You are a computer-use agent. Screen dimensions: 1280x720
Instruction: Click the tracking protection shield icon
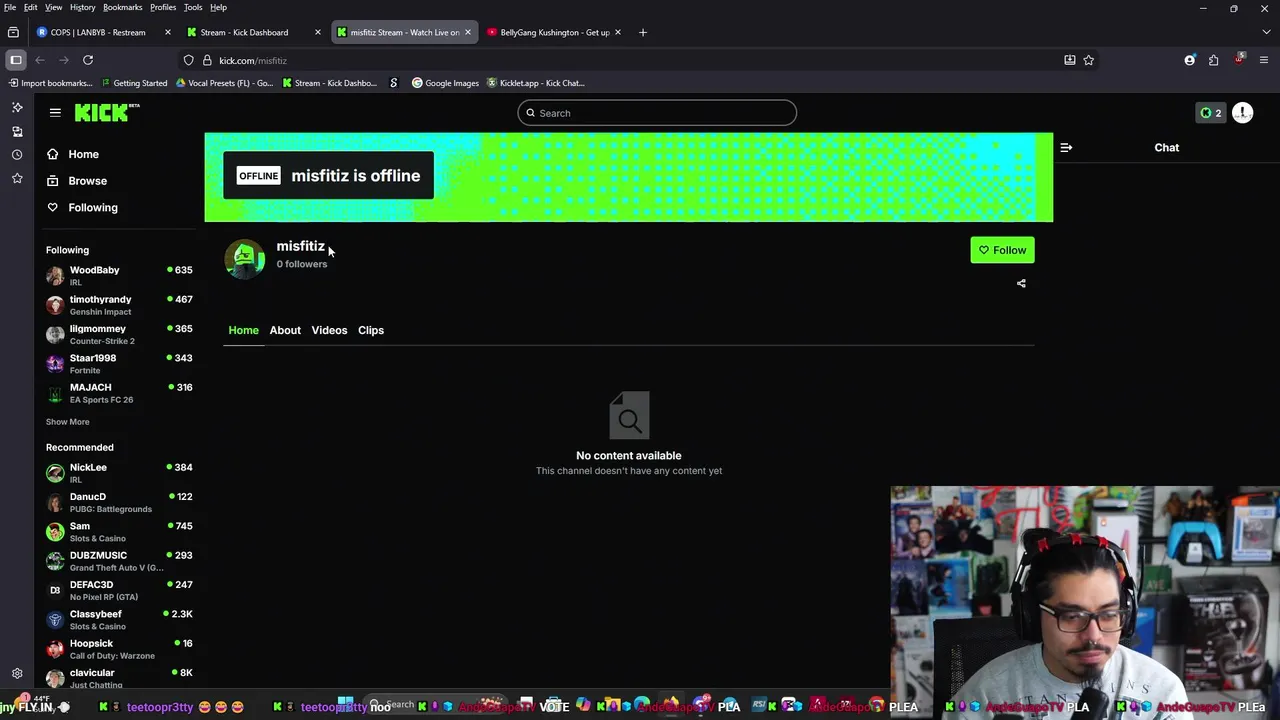[x=188, y=60]
